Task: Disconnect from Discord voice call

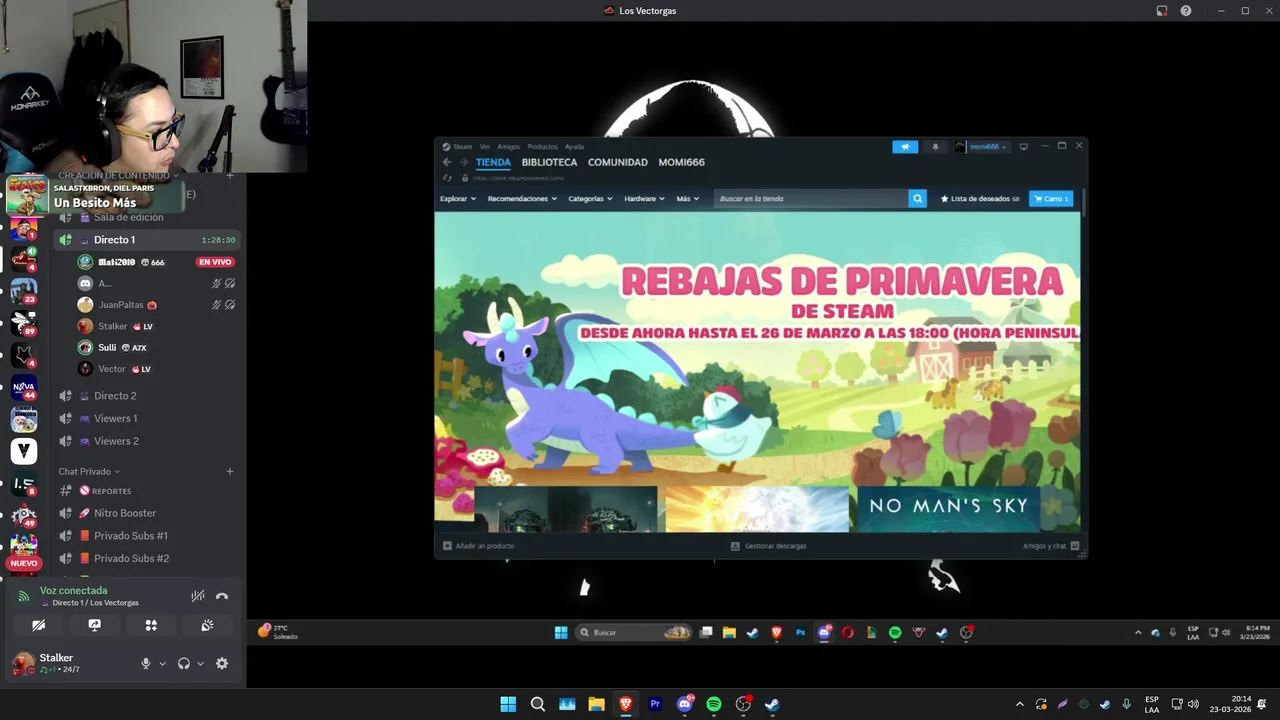Action: pos(222,596)
